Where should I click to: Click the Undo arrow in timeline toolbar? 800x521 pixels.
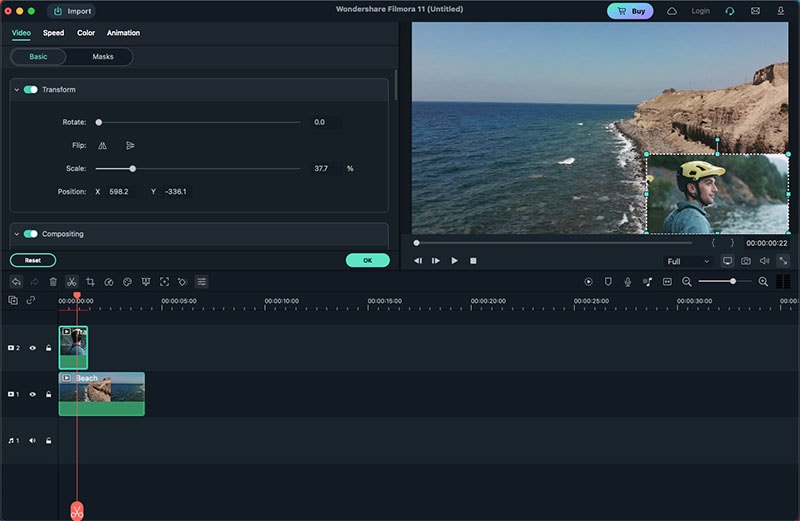coord(16,282)
